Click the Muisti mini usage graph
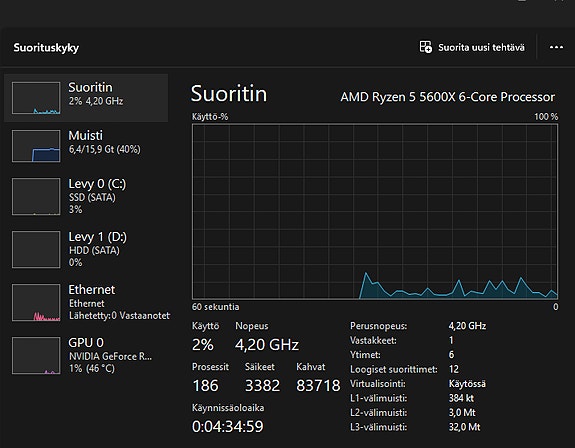 (x=36, y=146)
